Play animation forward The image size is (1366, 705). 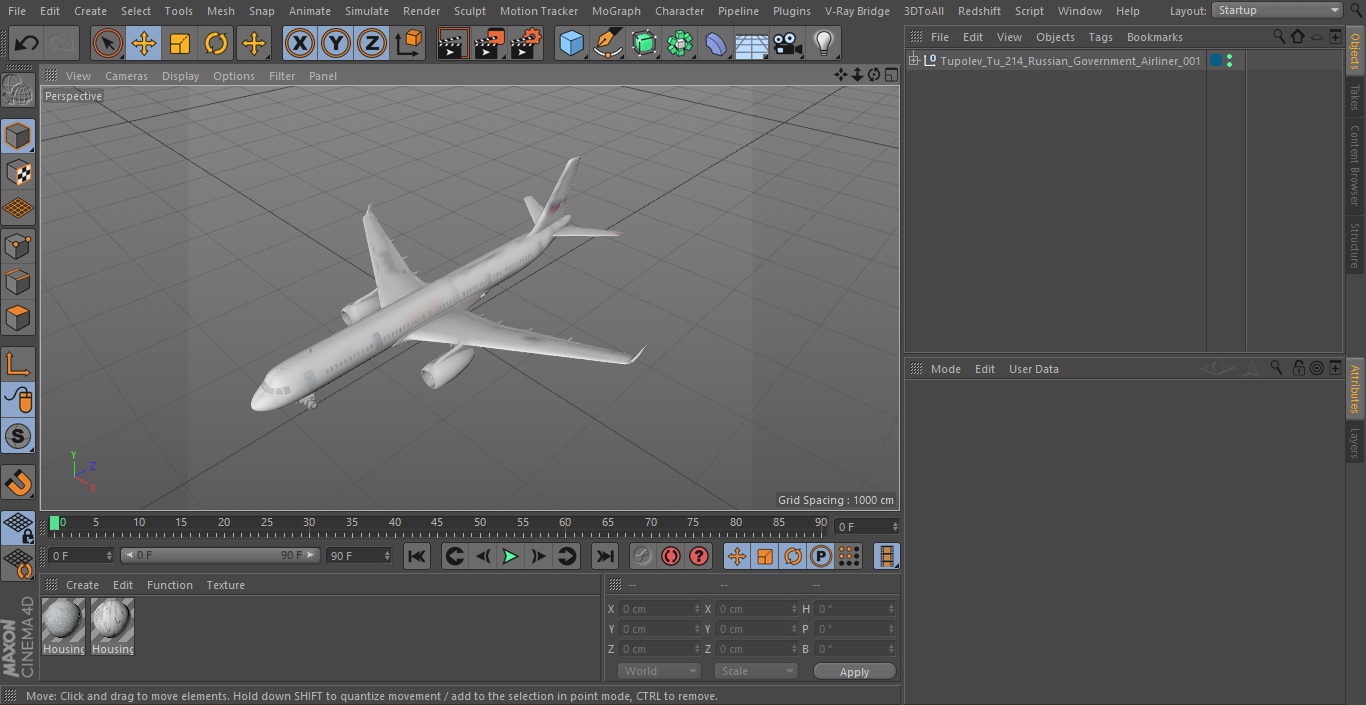coord(510,556)
